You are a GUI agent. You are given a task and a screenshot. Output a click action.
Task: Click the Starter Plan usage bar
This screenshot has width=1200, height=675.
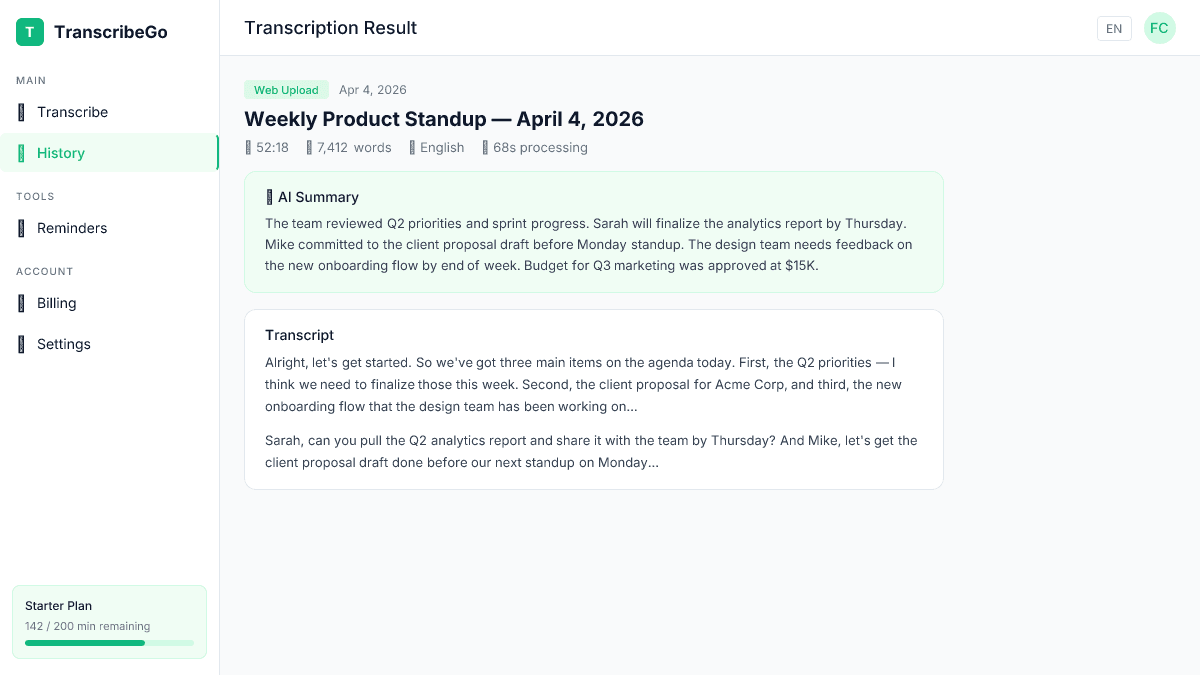tap(109, 643)
